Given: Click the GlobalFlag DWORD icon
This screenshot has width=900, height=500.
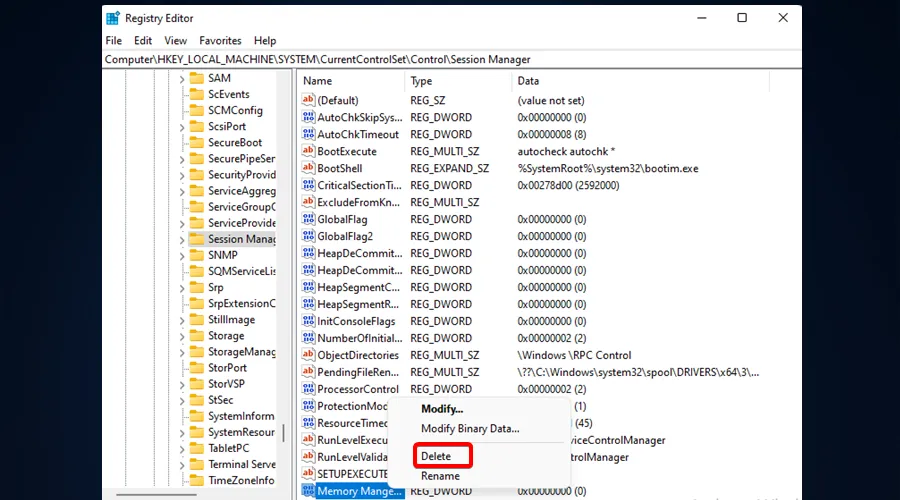Looking at the screenshot, I should [x=308, y=219].
